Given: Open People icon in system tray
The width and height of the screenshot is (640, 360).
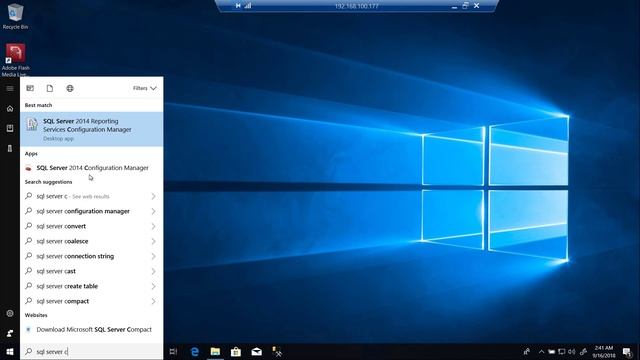Looking at the screenshot, I should point(527,351).
